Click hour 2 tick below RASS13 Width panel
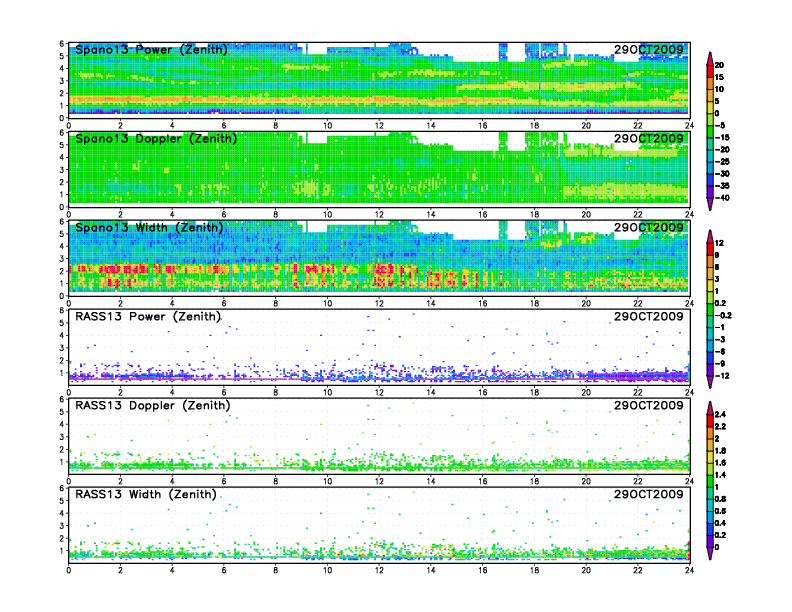The width and height of the screenshot is (792, 612). click(x=120, y=570)
